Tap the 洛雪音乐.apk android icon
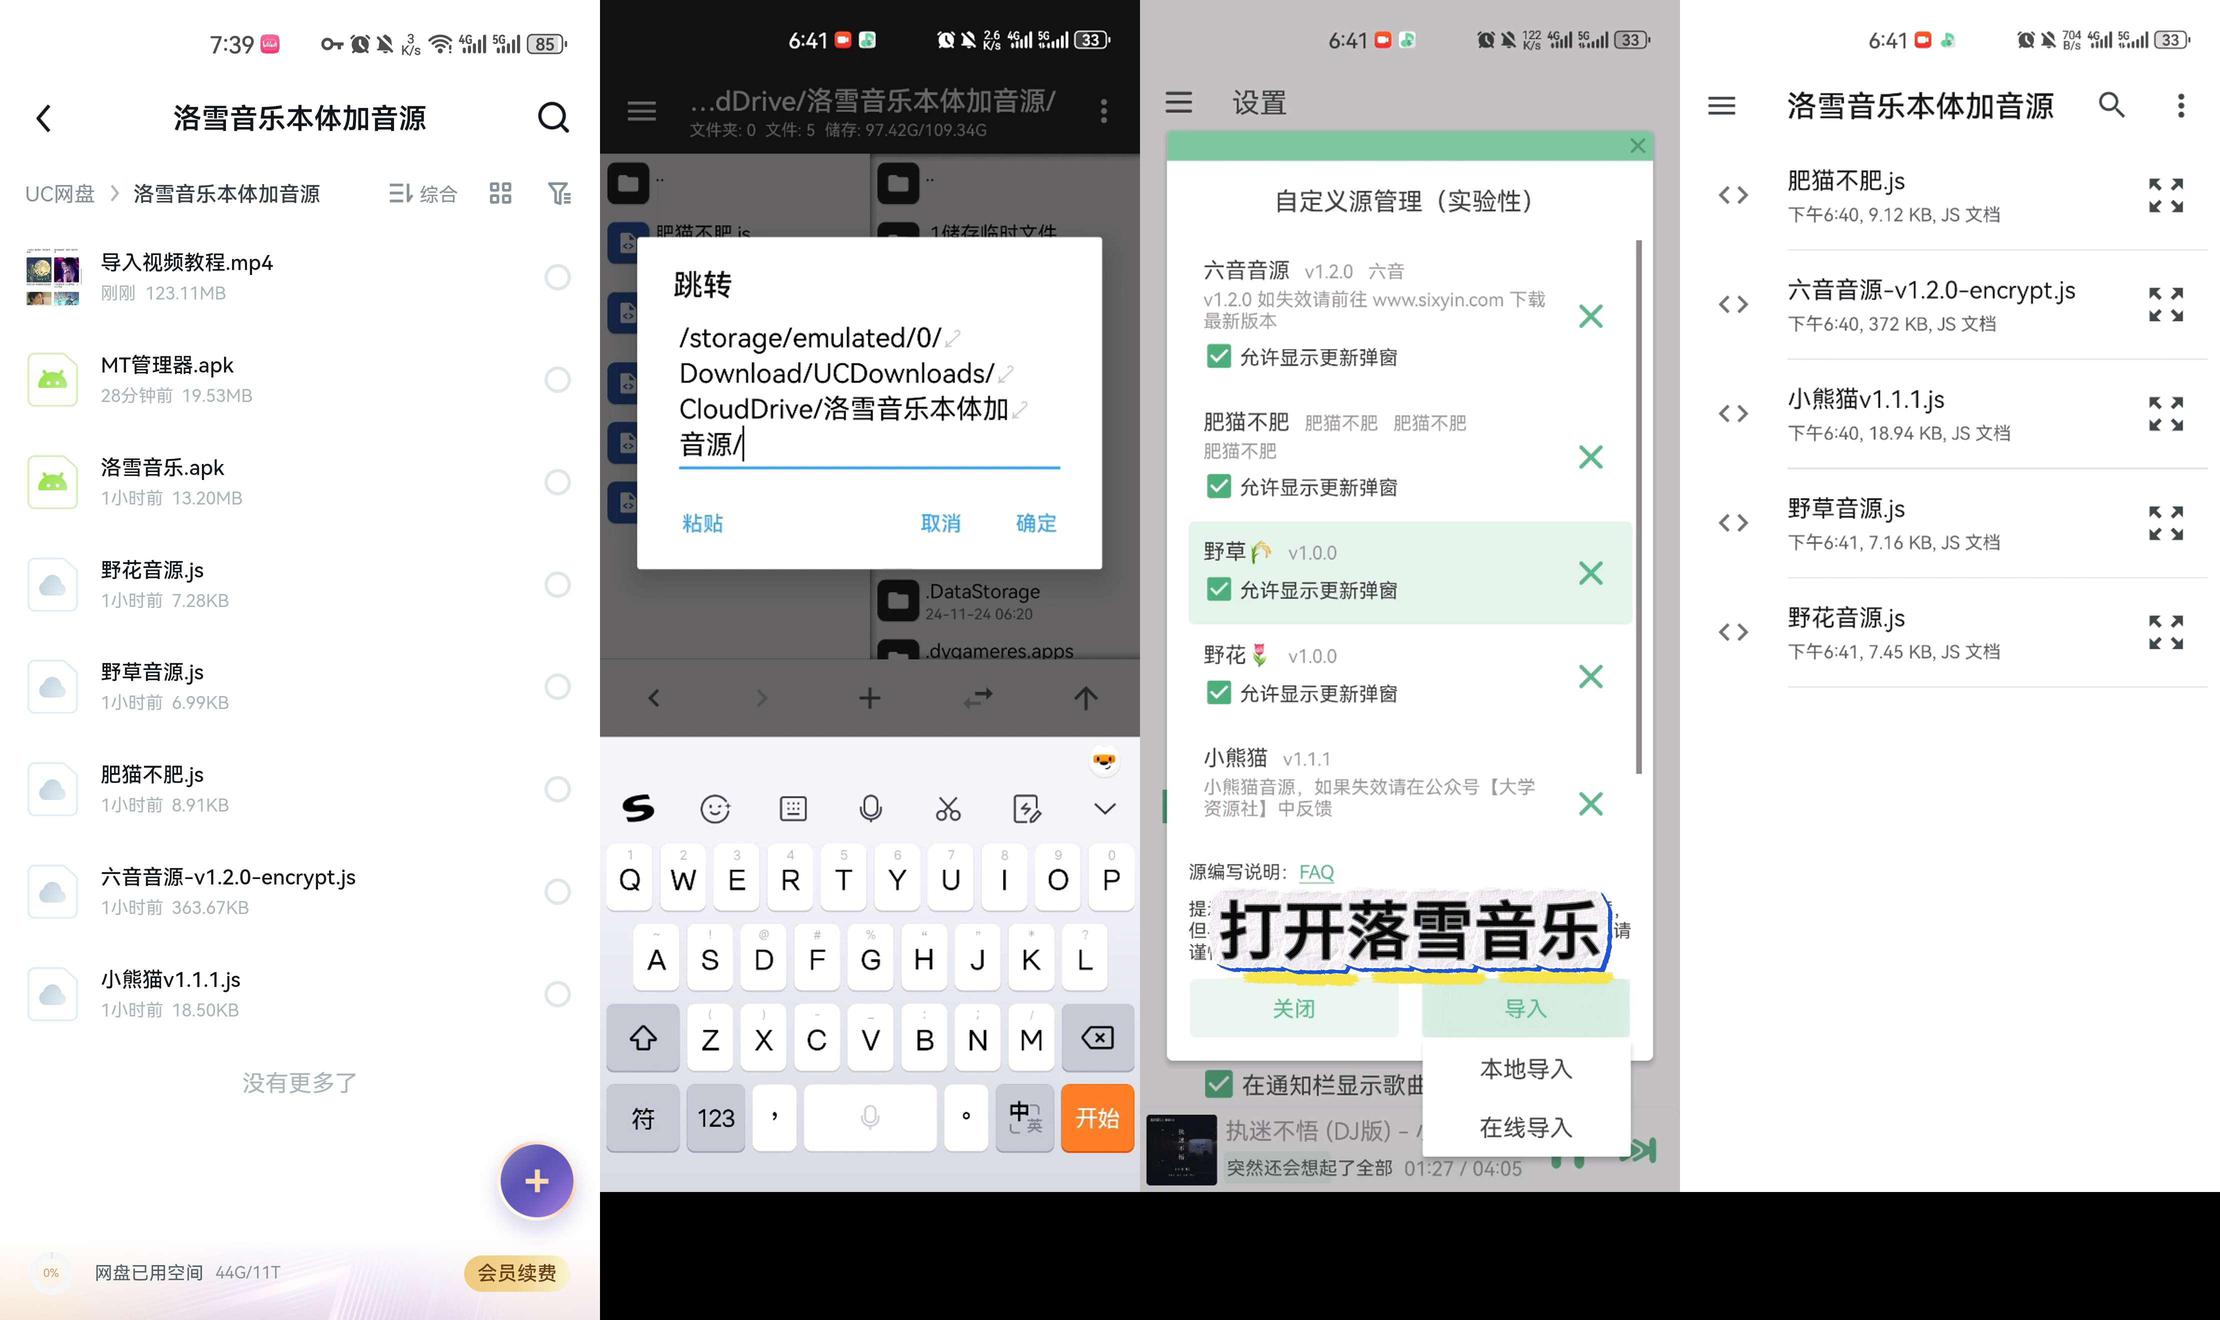The image size is (2220, 1320). 52,482
